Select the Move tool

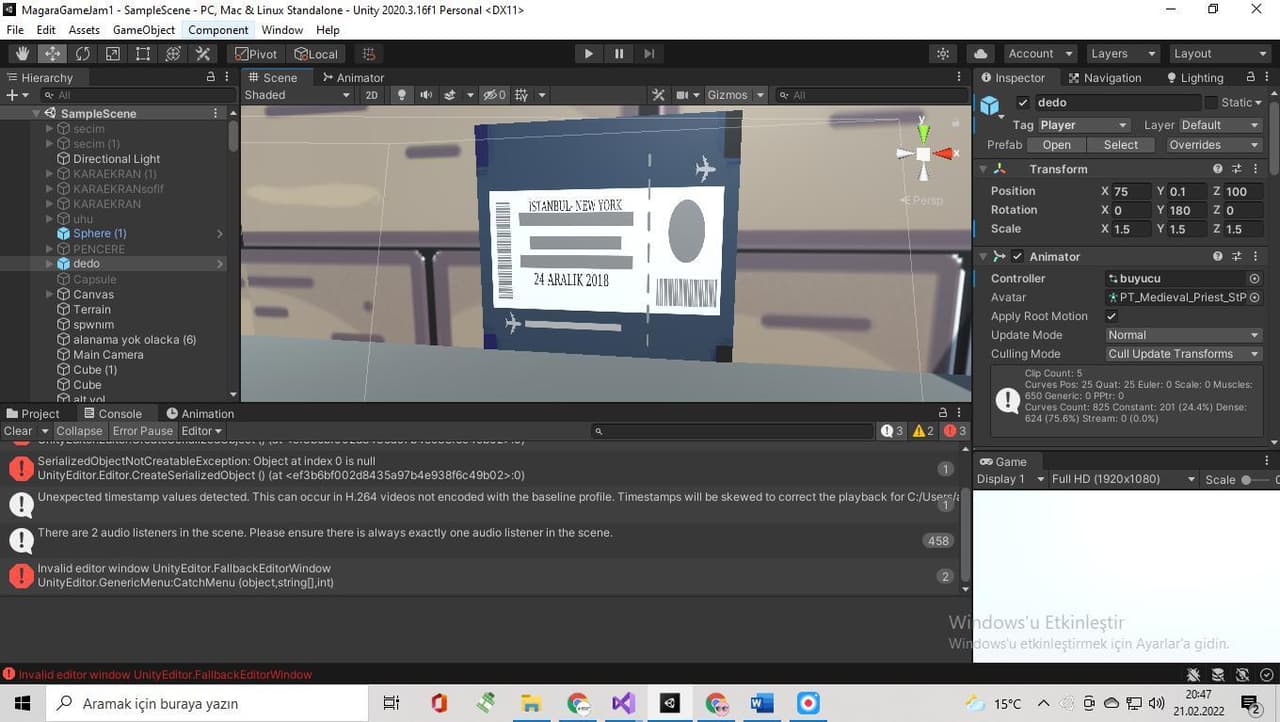[x=52, y=54]
